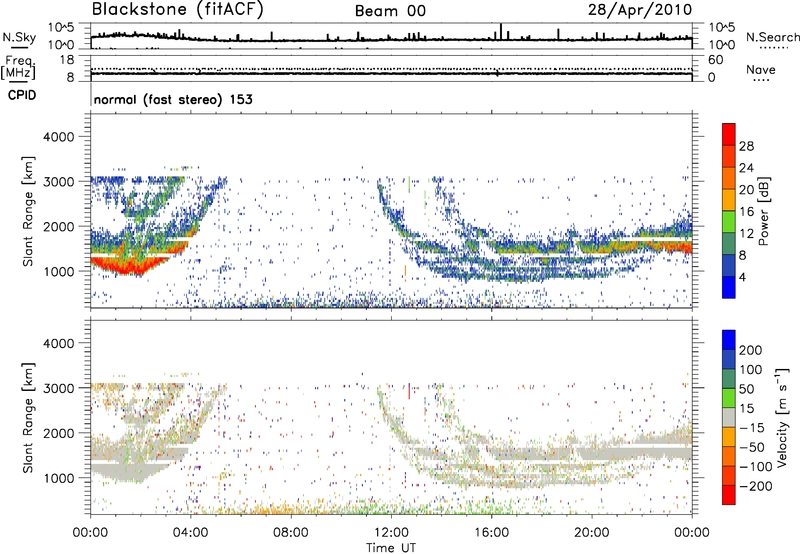The height and width of the screenshot is (554, 800).
Task: Click the 'Power [dB]' color bar label
Action: tap(763, 211)
